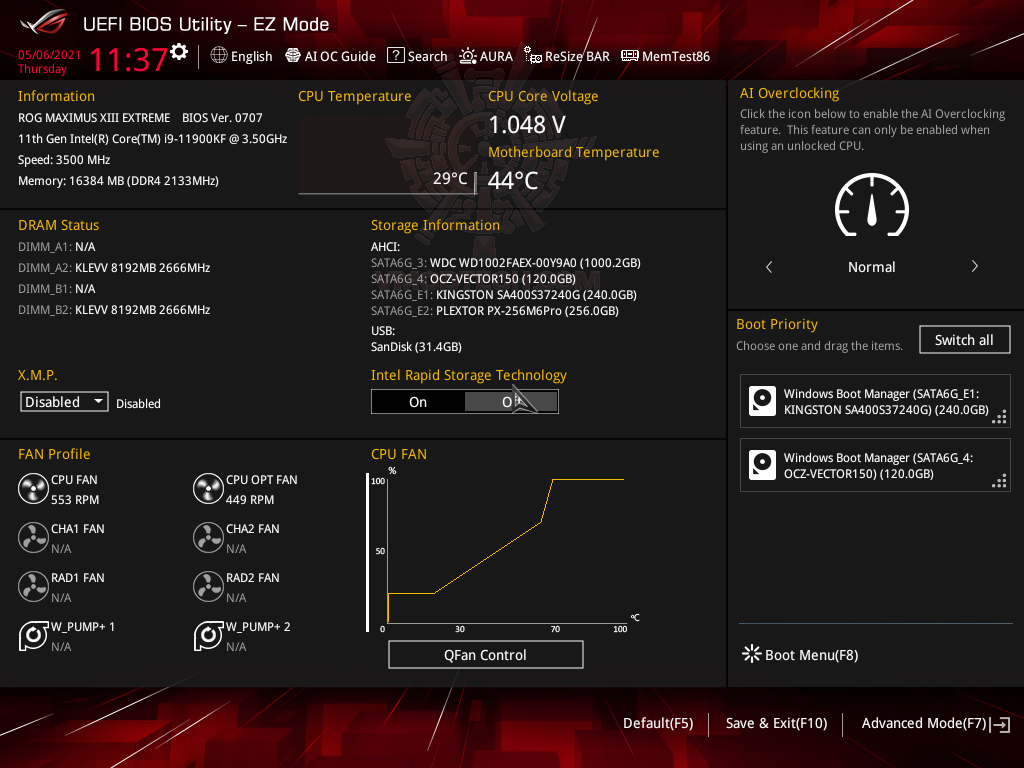The image size is (1024, 768).
Task: Click SanDisk (31.4GB) USB entry
Action: point(416,347)
